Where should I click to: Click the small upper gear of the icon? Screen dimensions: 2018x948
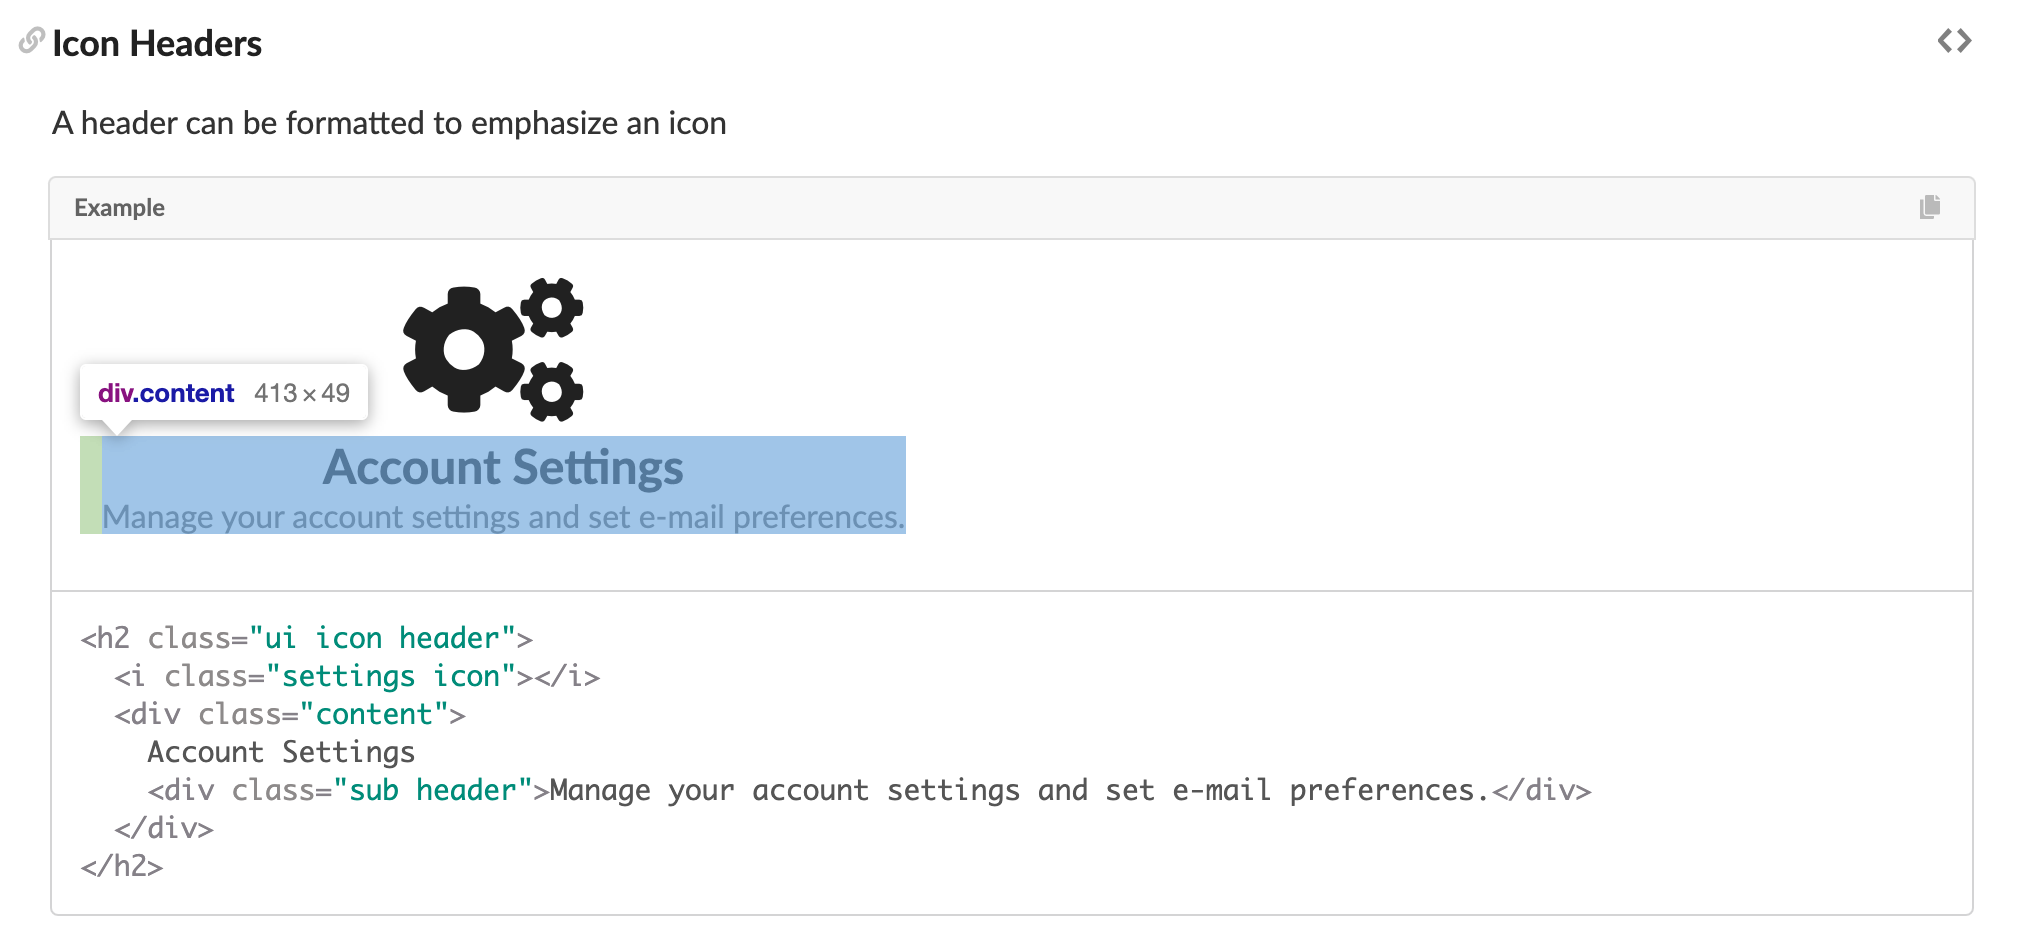pyautogui.click(x=550, y=307)
